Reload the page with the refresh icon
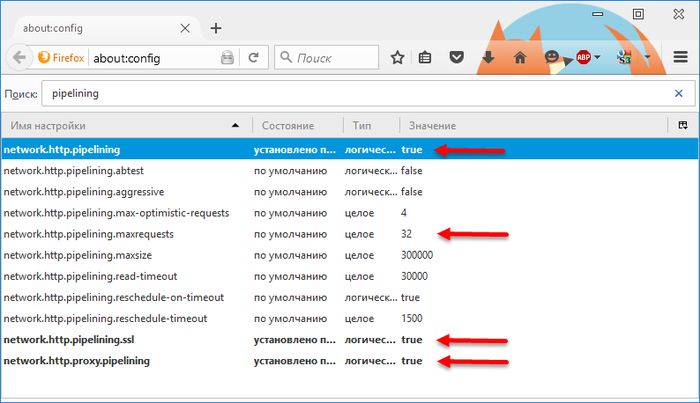Screen dimensions: 700x403 254,58
